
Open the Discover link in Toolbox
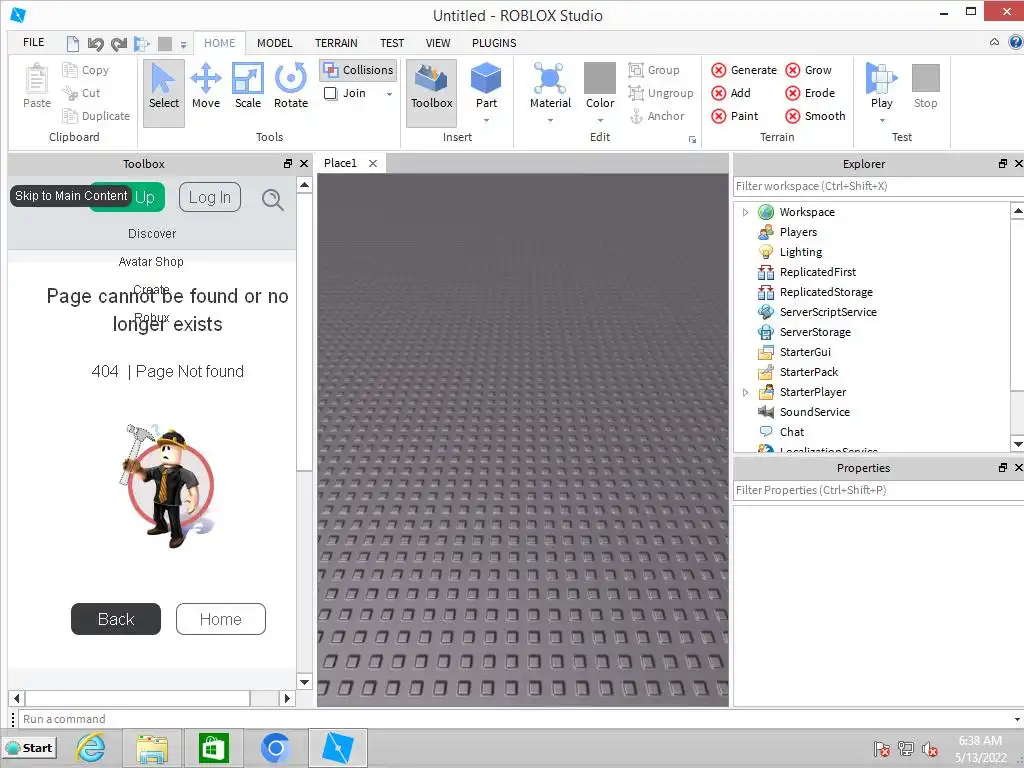pyautogui.click(x=152, y=234)
